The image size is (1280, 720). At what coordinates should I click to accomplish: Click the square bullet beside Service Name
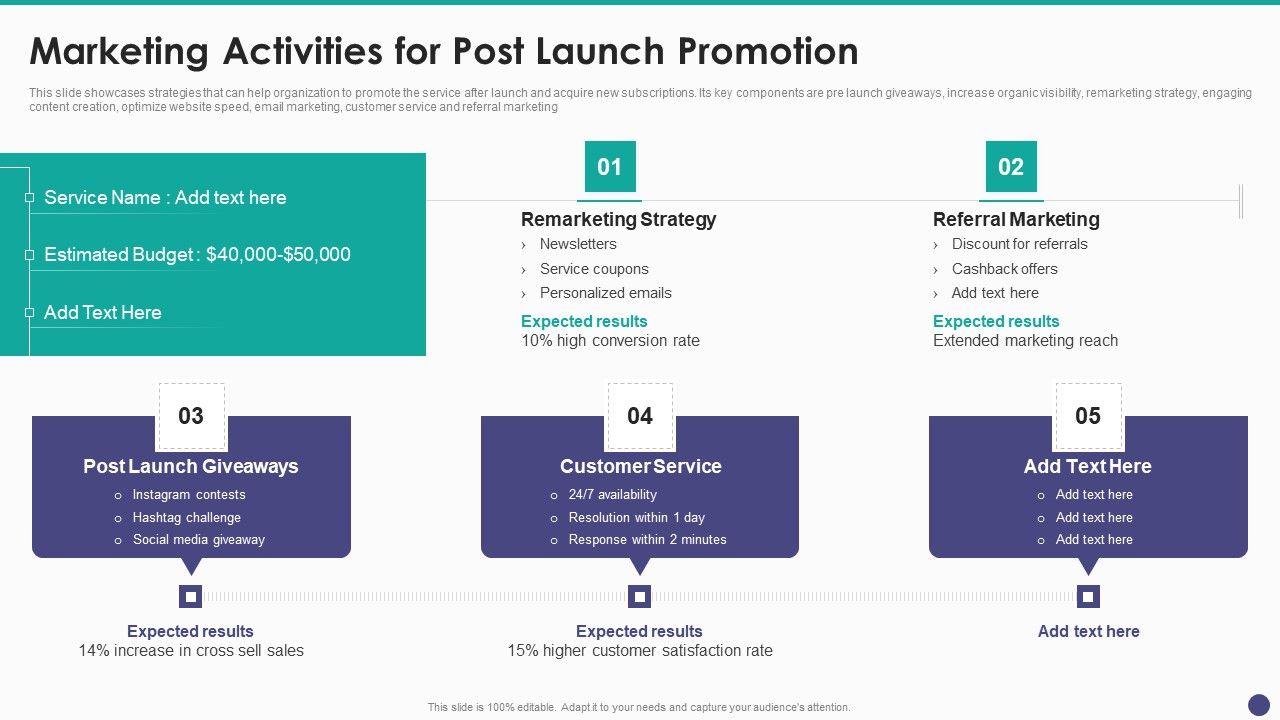[30, 198]
